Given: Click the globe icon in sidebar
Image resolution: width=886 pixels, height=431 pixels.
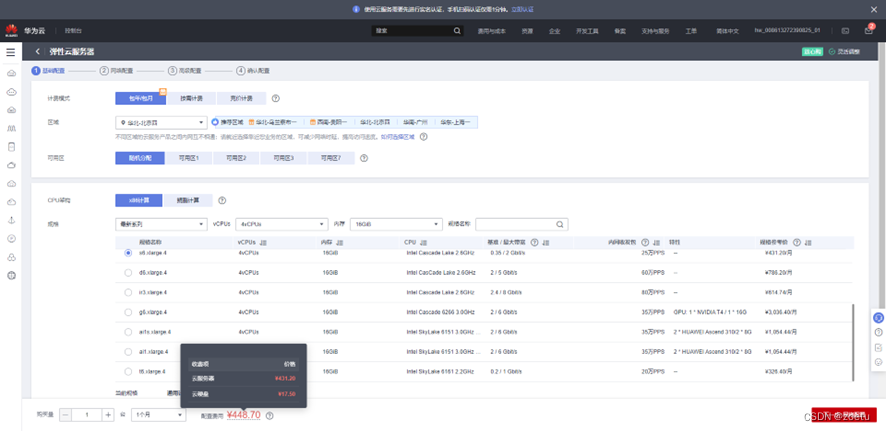Looking at the screenshot, I should (x=11, y=276).
